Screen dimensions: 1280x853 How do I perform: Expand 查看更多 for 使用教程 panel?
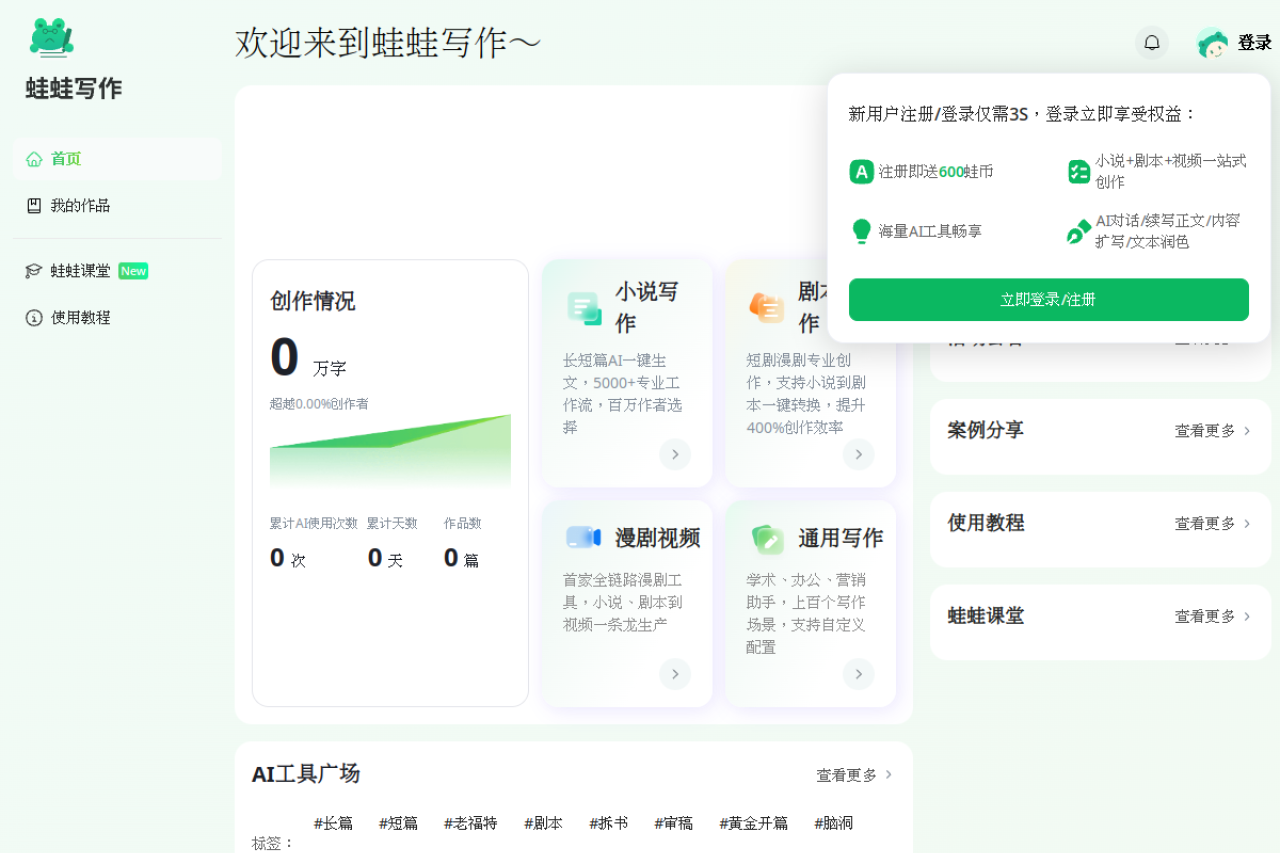pos(1212,524)
